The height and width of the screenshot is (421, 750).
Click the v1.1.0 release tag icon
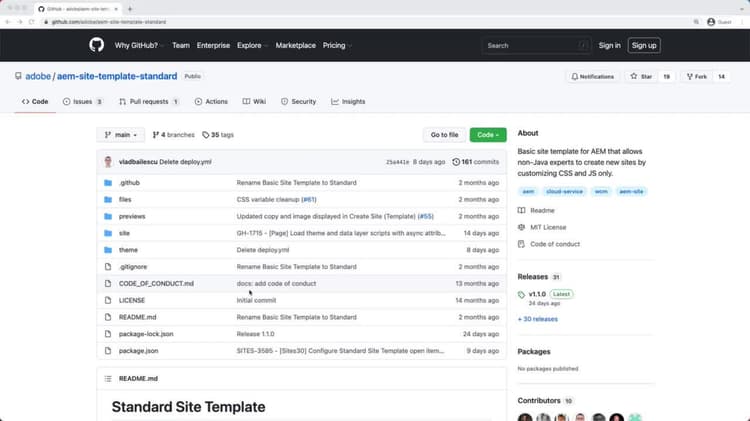(521, 295)
